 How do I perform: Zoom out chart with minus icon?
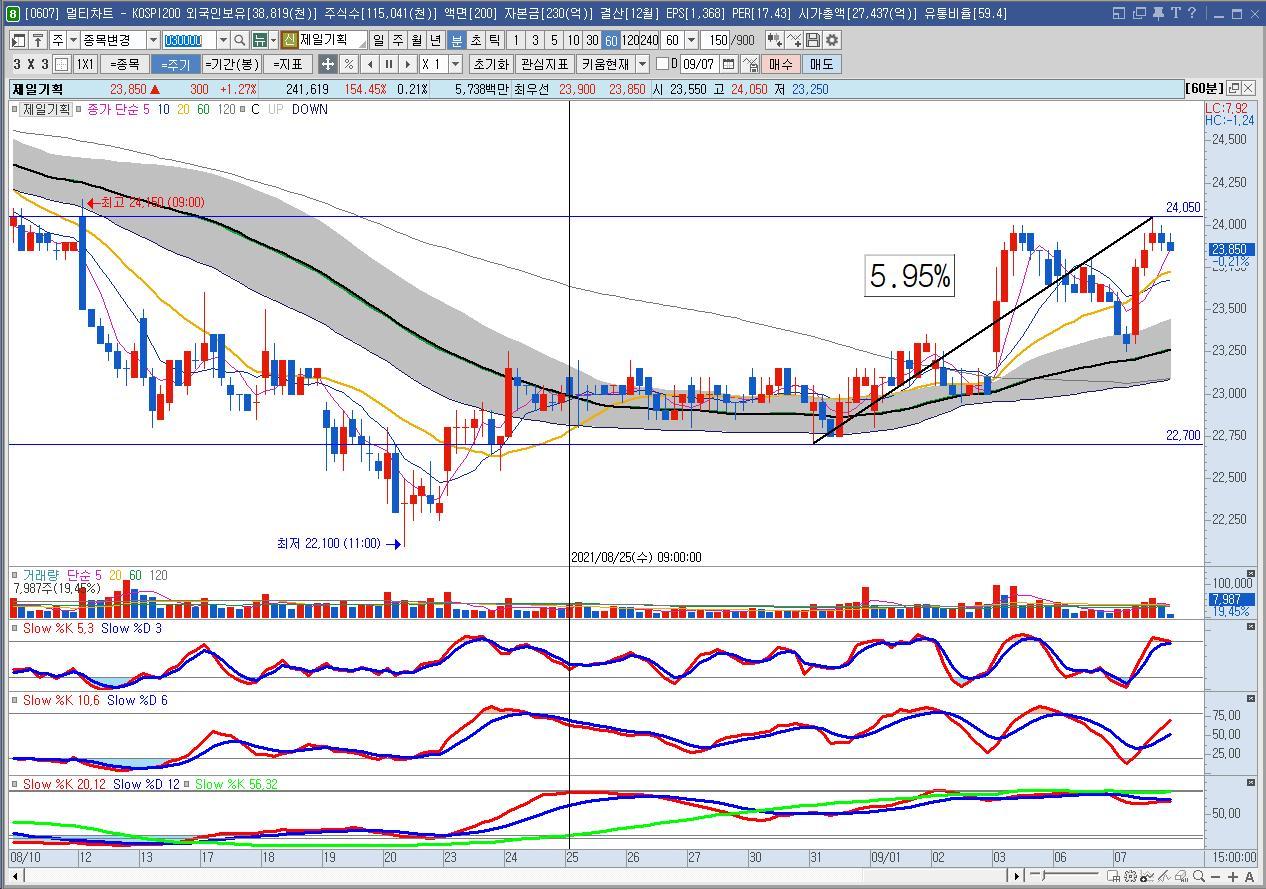point(1215,876)
